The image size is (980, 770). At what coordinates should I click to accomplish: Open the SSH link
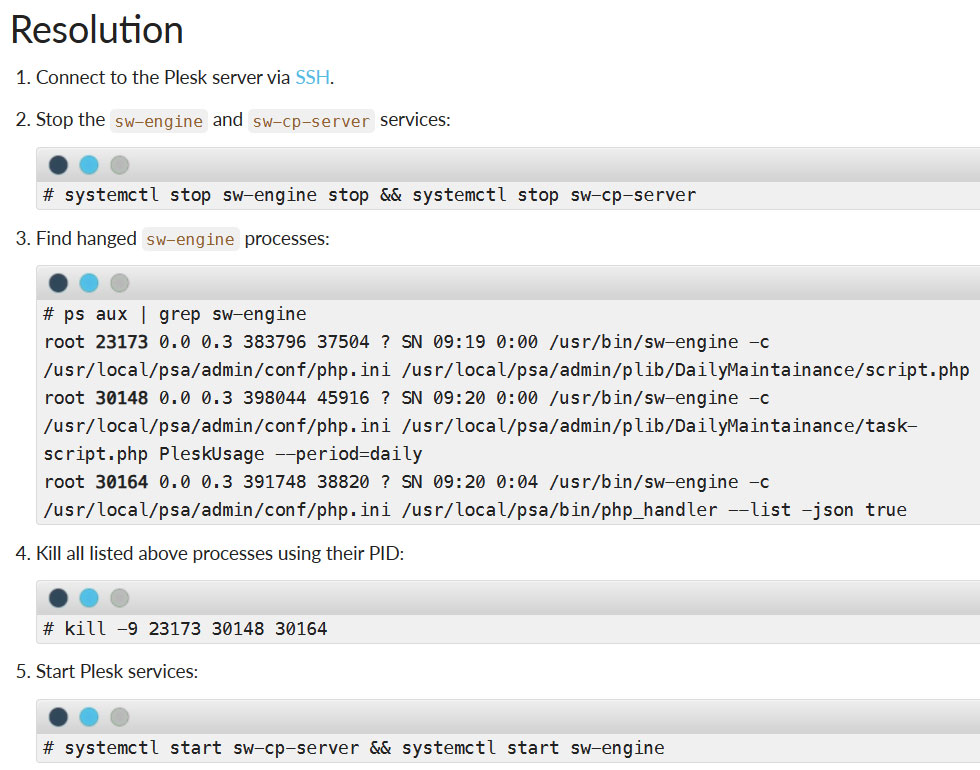[312, 78]
